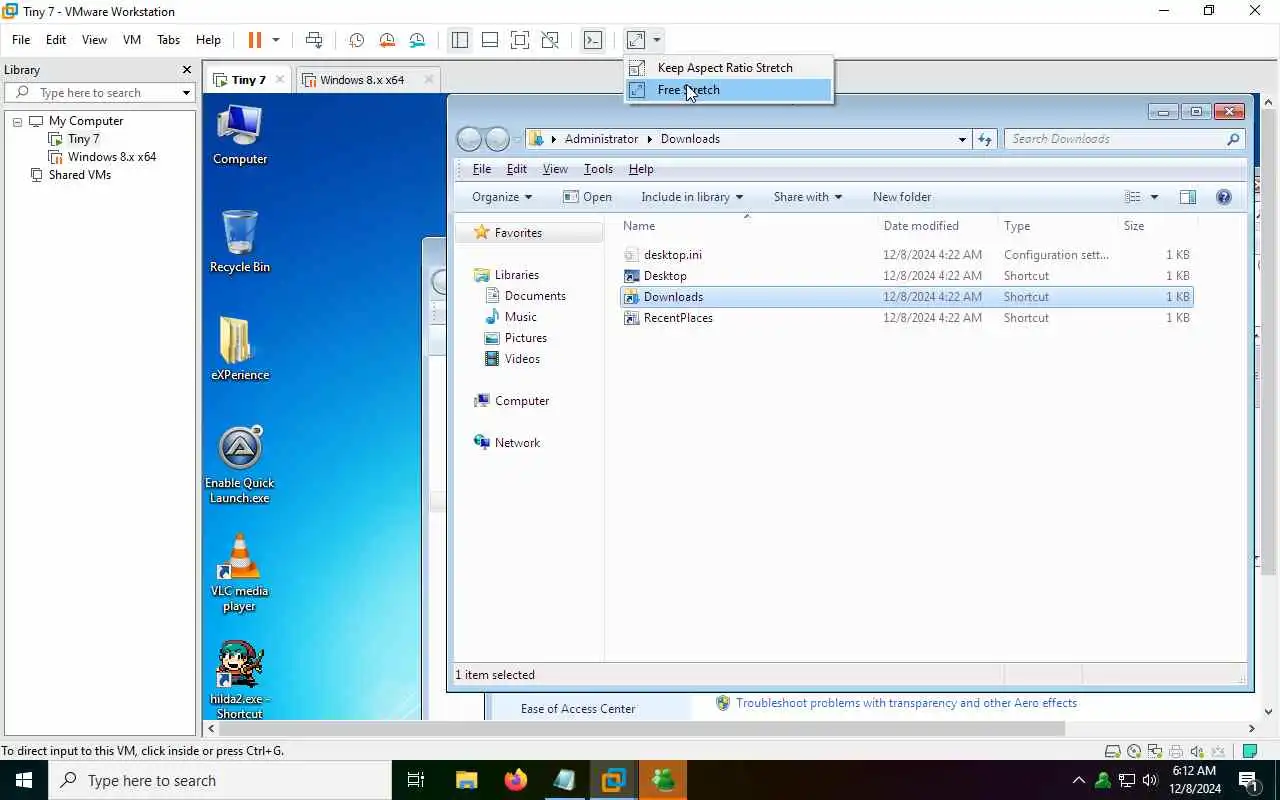The height and width of the screenshot is (800, 1280).
Task: Open the power options dropdown beside Pause
Action: 276,40
